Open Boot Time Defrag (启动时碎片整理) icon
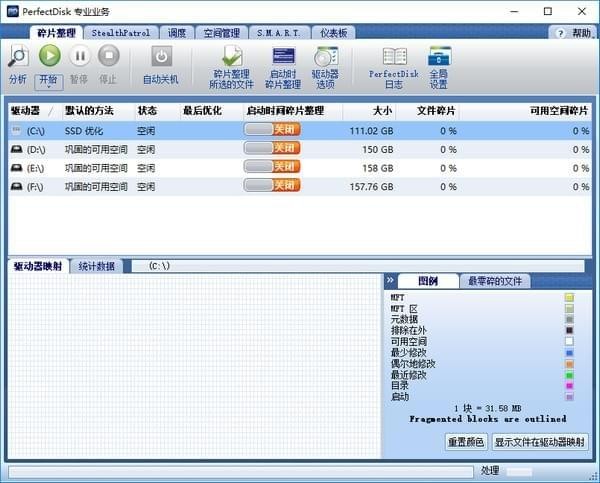Screen dimensions: 600x483 coord(284,56)
